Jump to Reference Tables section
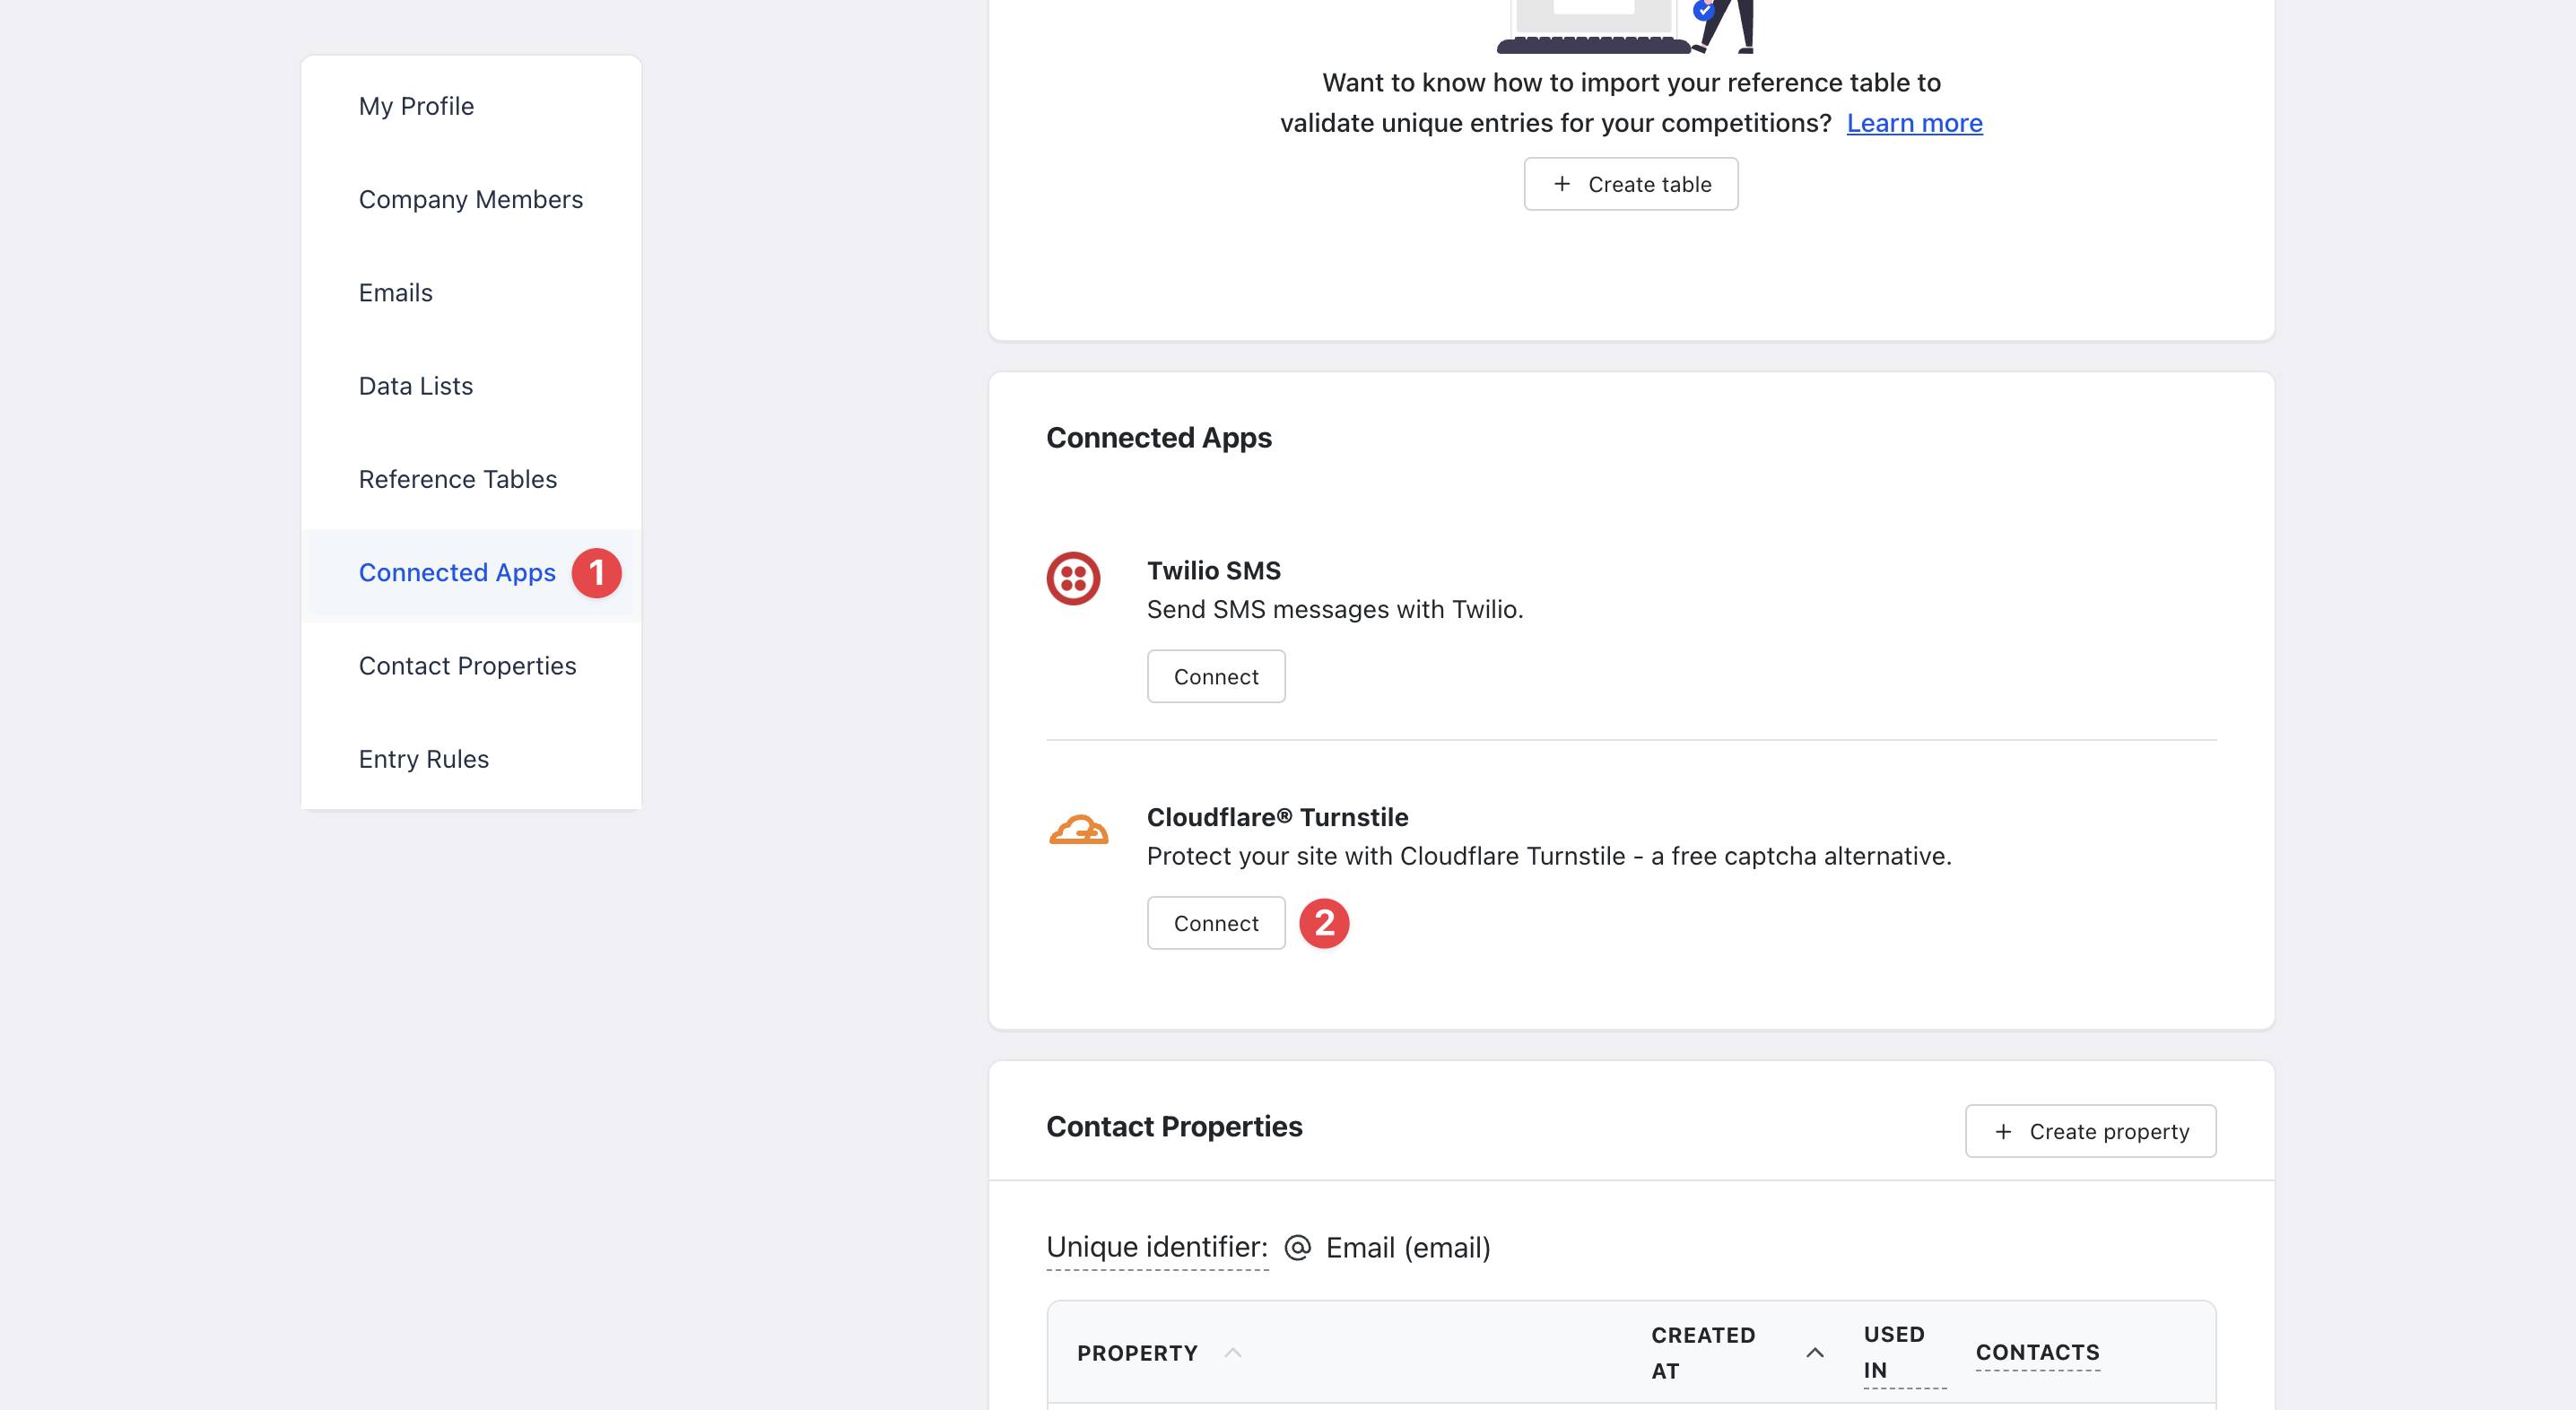This screenshot has width=2576, height=1410. pyautogui.click(x=457, y=479)
